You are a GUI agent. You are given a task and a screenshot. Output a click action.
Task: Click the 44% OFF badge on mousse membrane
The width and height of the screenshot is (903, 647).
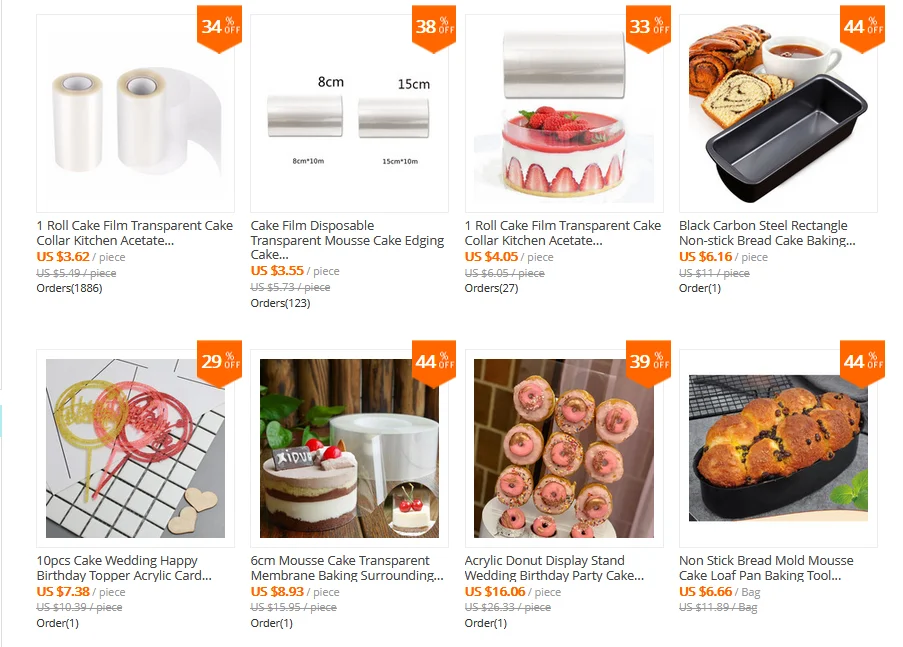coord(434,364)
